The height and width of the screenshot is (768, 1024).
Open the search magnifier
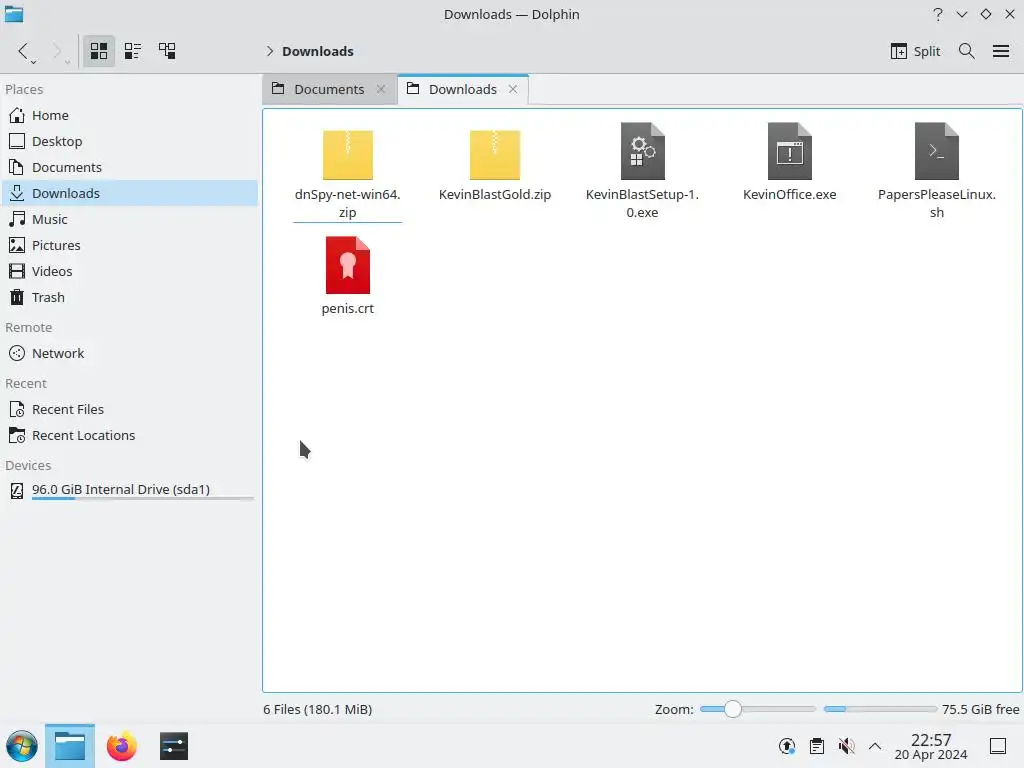[967, 51]
